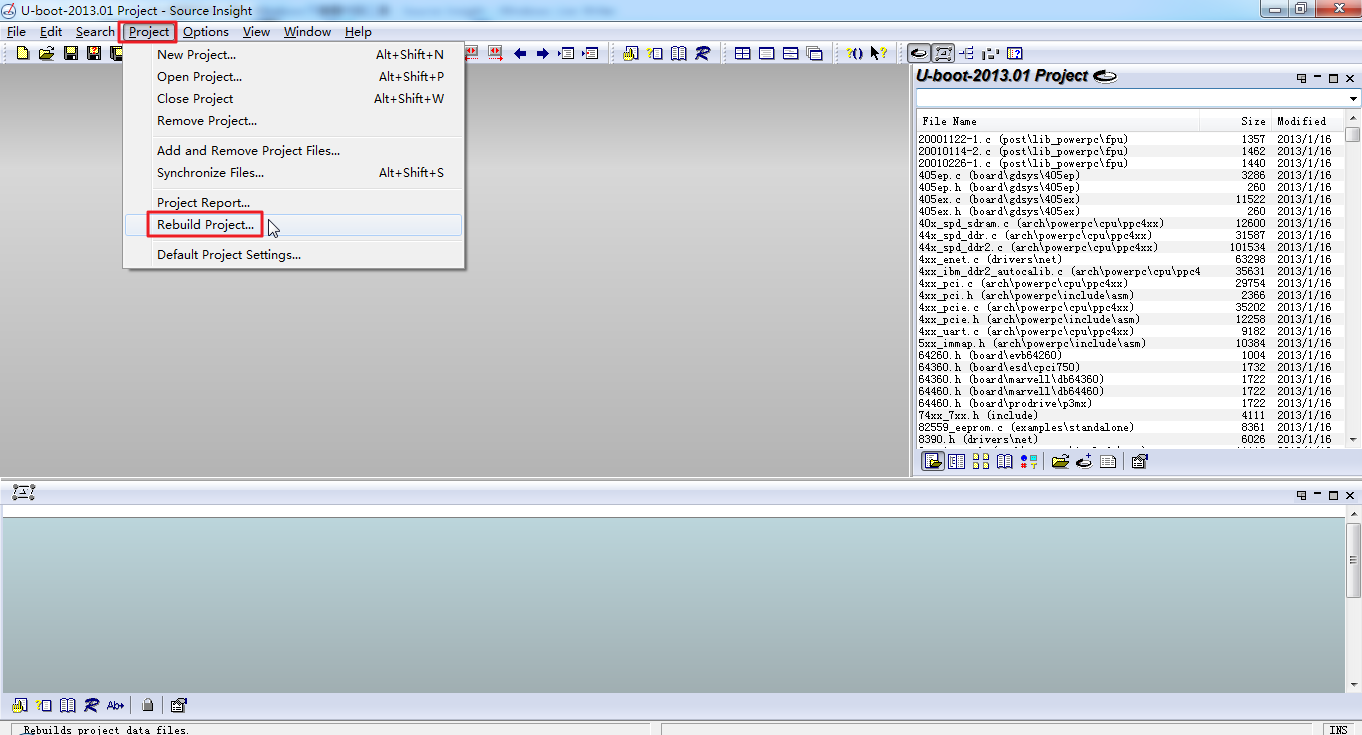Click Context Window Browse Symbols icon

click(x=44, y=705)
